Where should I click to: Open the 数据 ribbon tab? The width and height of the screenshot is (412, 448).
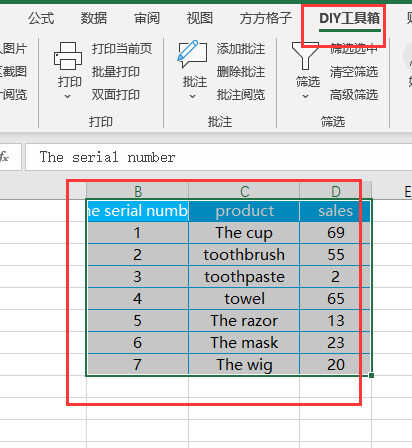coord(94,18)
